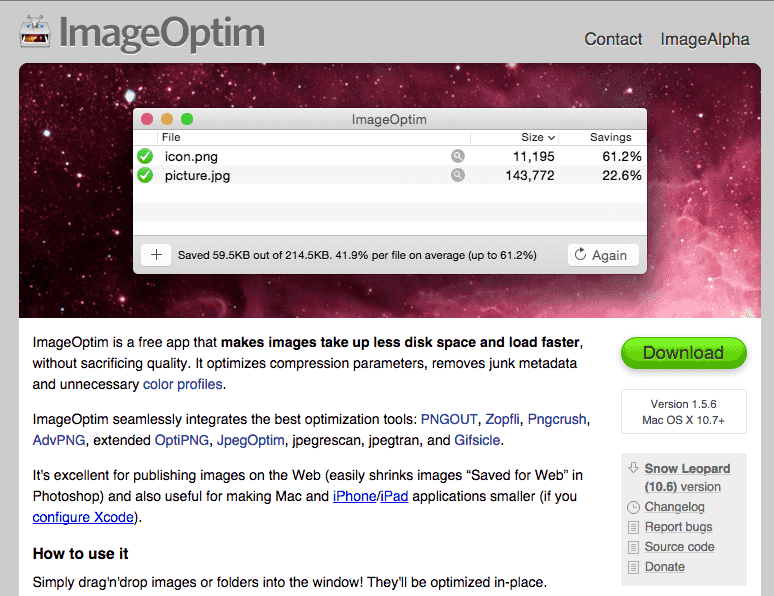The image size is (774, 596).
Task: Click the Again button
Action: [x=603, y=255]
